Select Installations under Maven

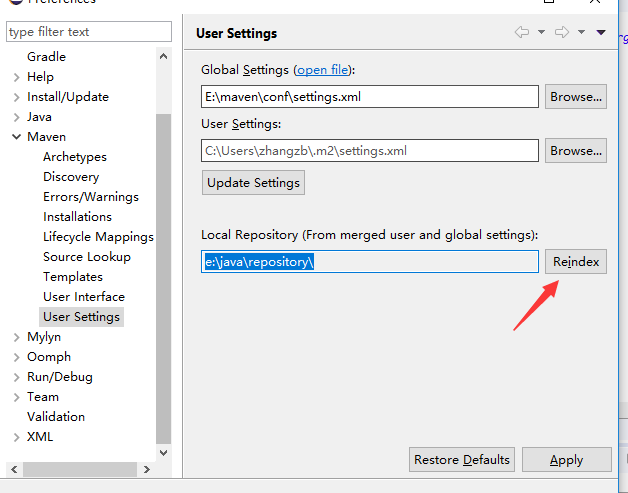(77, 217)
